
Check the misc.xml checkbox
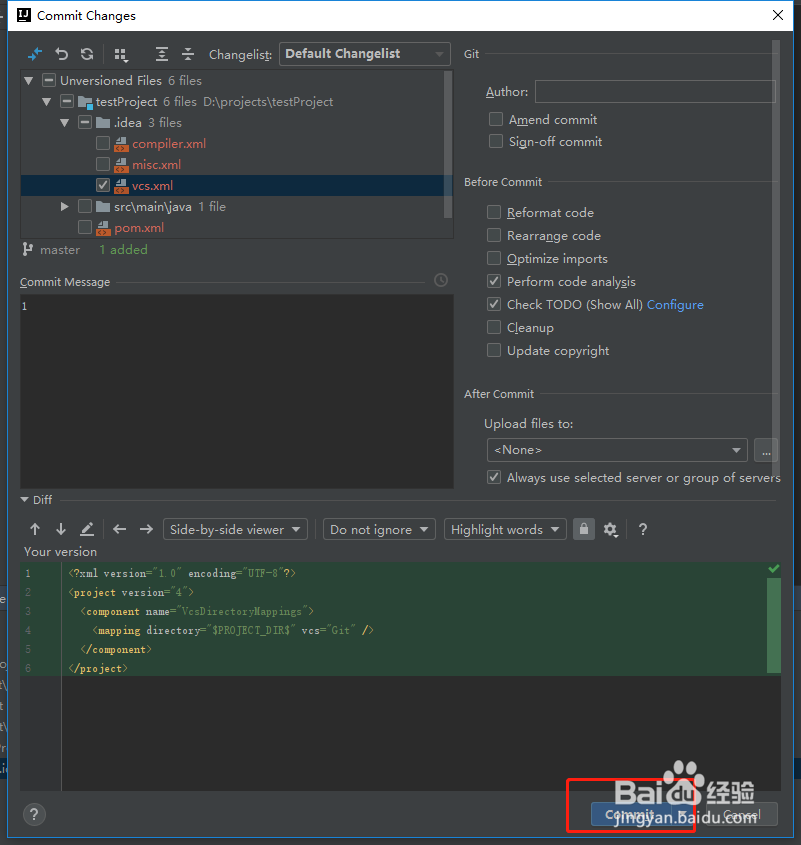pyautogui.click(x=103, y=164)
